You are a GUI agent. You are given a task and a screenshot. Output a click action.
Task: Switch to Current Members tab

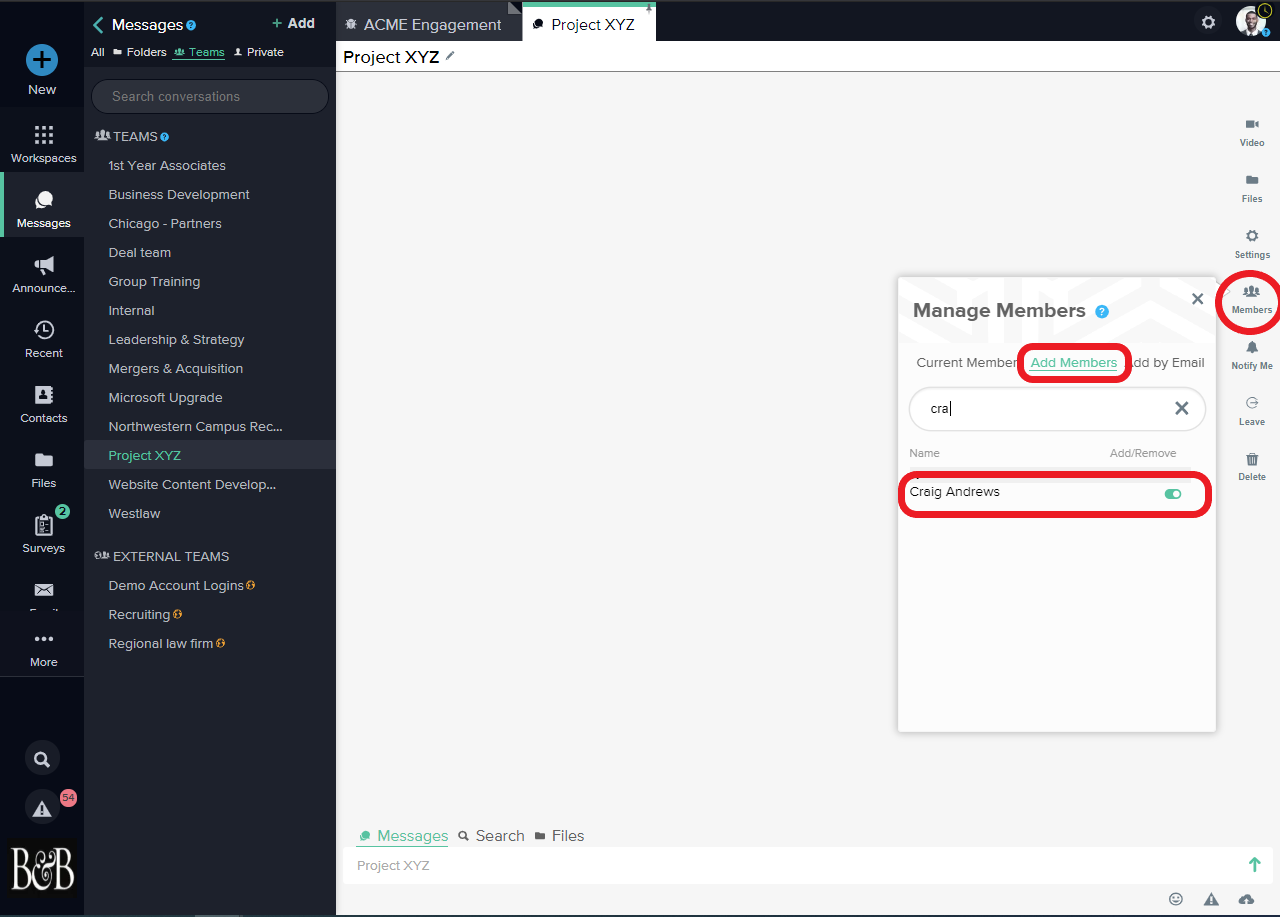[x=966, y=363]
